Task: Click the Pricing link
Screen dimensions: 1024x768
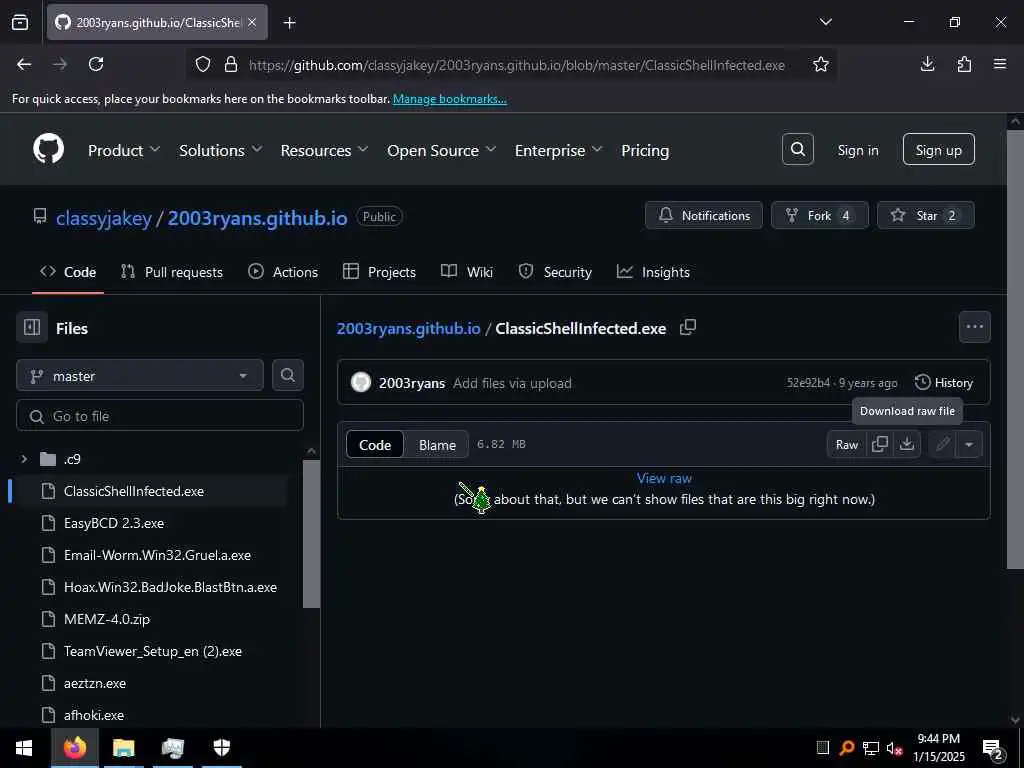Action: (x=645, y=150)
